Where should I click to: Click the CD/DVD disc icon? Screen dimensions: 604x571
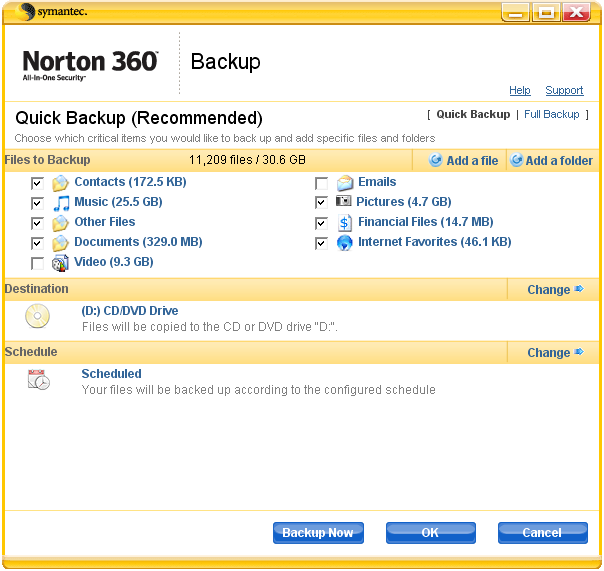(37, 316)
